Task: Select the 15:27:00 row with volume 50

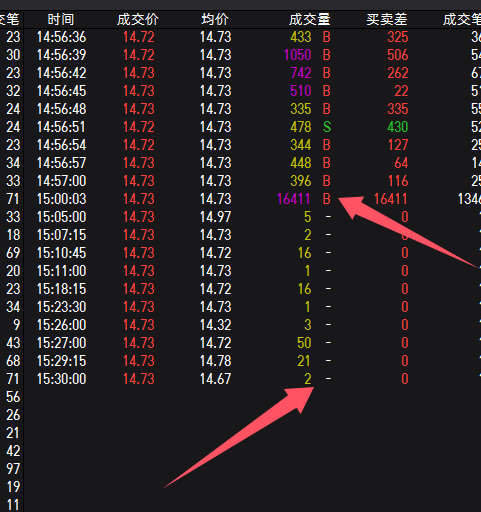Action: click(x=240, y=343)
